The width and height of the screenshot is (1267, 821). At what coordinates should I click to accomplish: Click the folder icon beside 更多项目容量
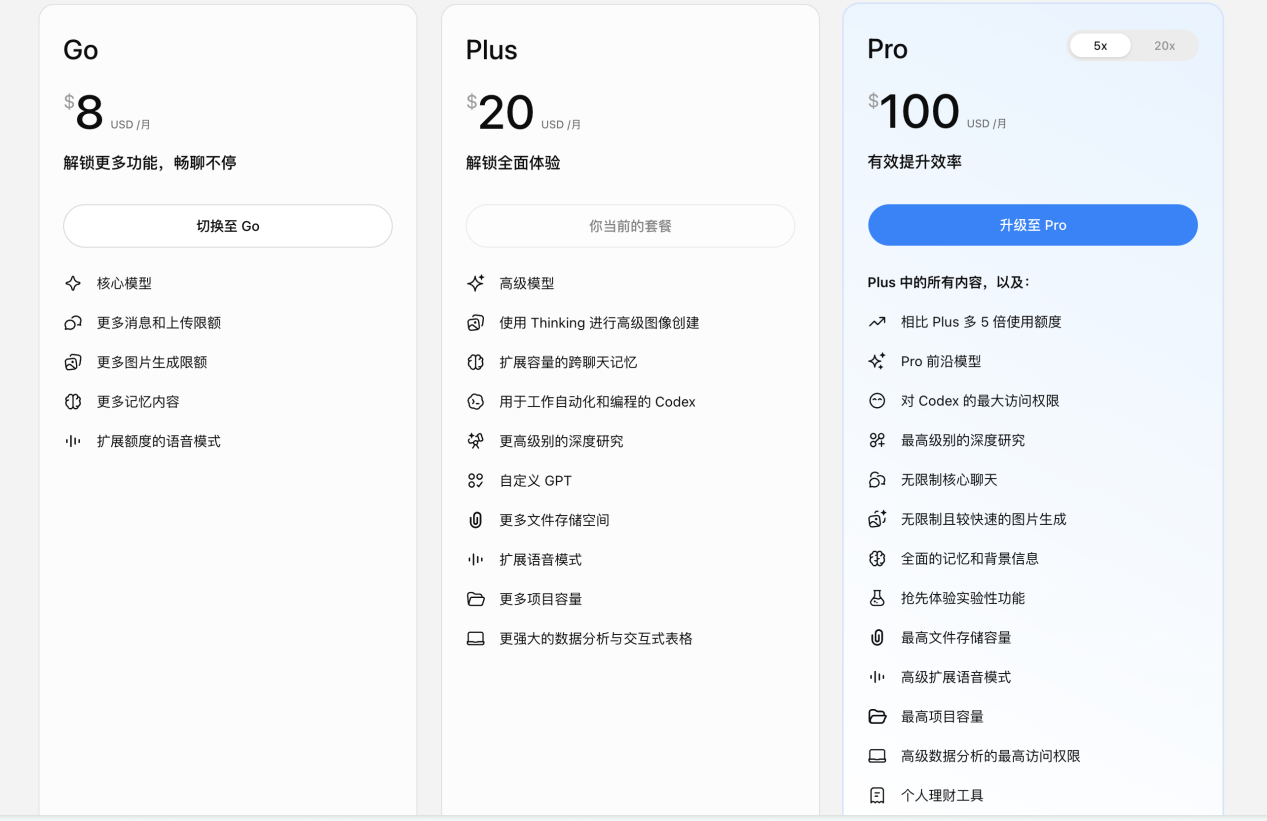[x=476, y=599]
